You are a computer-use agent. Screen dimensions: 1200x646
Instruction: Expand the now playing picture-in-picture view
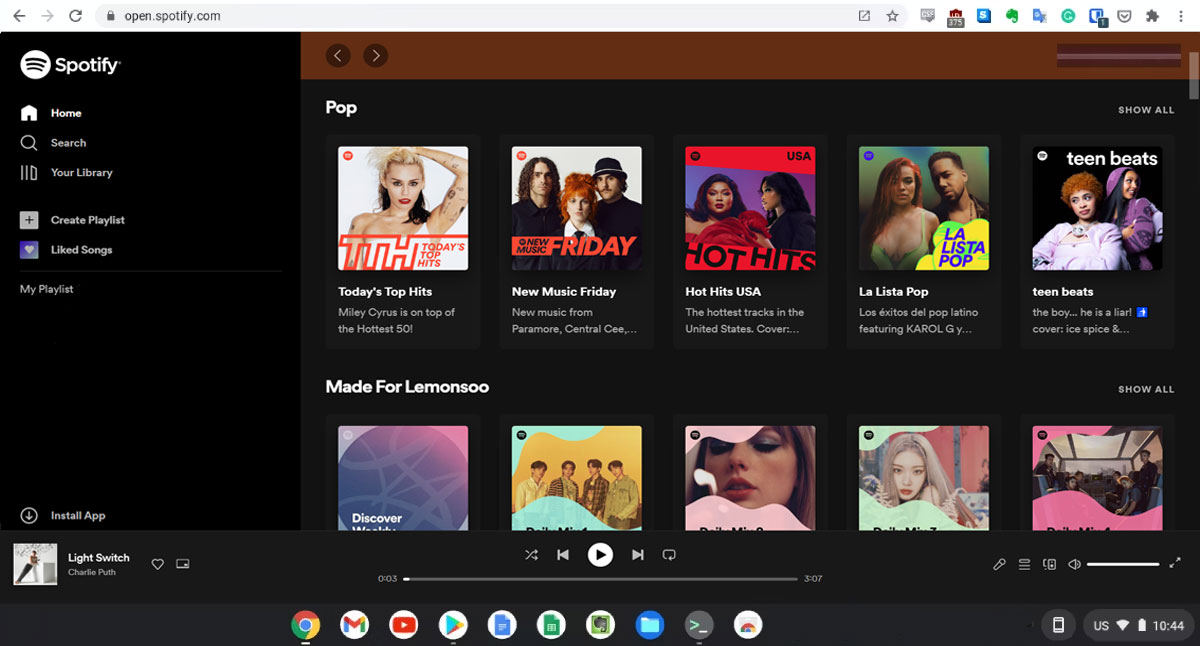coord(183,564)
